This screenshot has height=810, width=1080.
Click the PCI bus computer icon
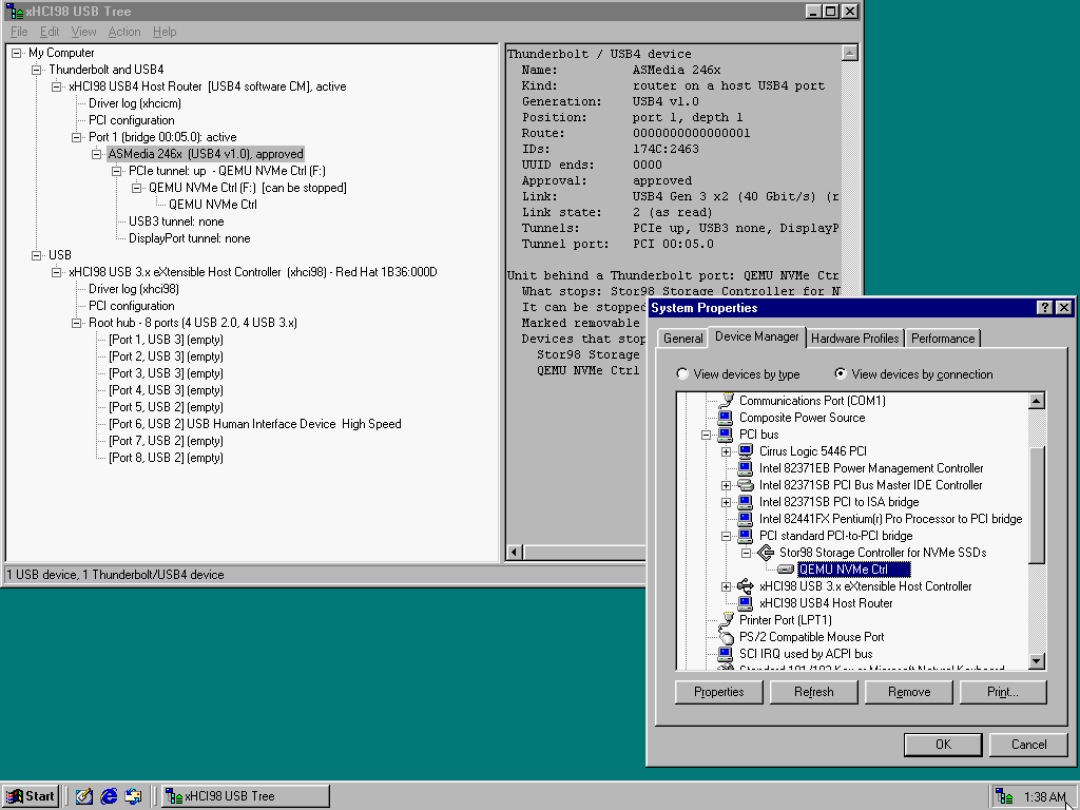pos(725,435)
